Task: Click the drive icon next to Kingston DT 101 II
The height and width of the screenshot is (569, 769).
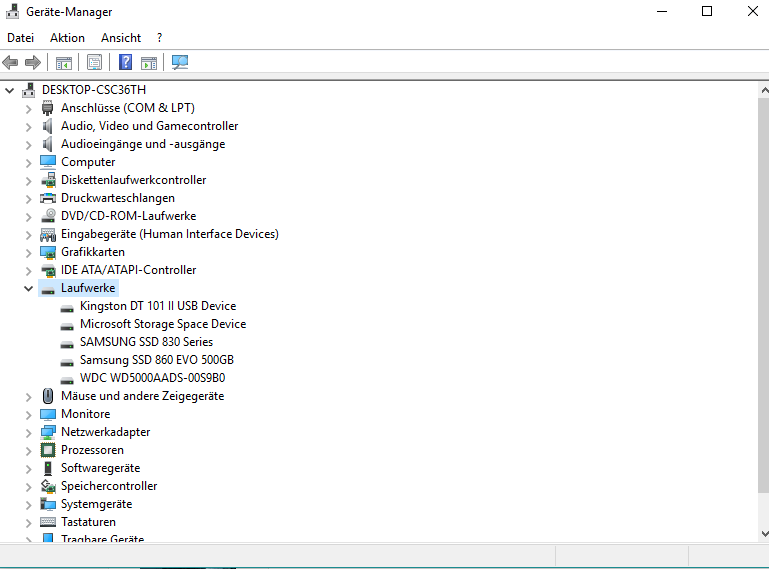Action: point(67,308)
